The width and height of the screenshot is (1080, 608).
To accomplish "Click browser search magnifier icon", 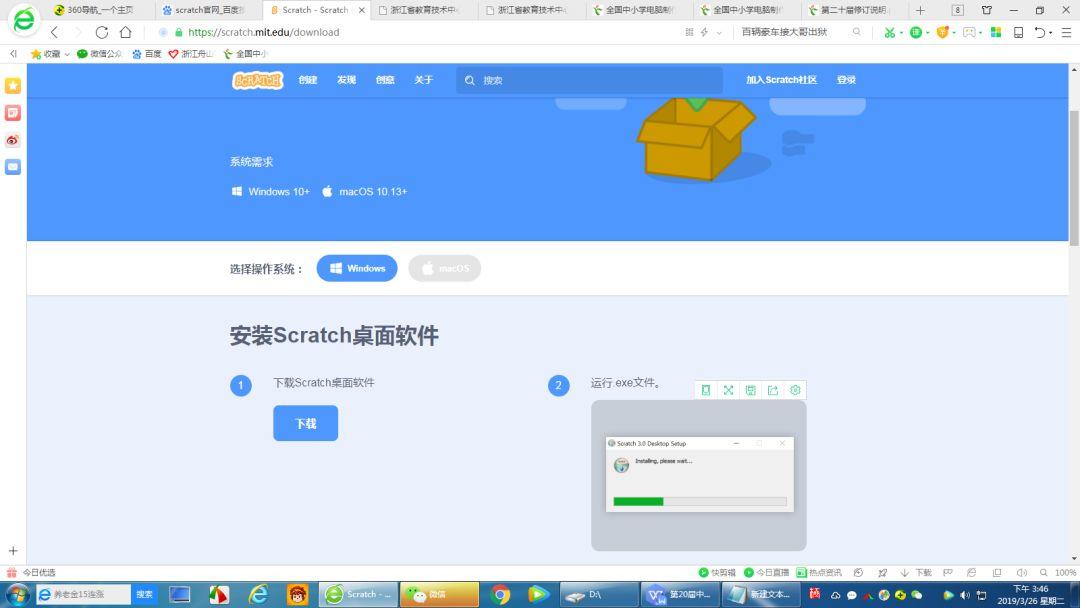I will [857, 32].
